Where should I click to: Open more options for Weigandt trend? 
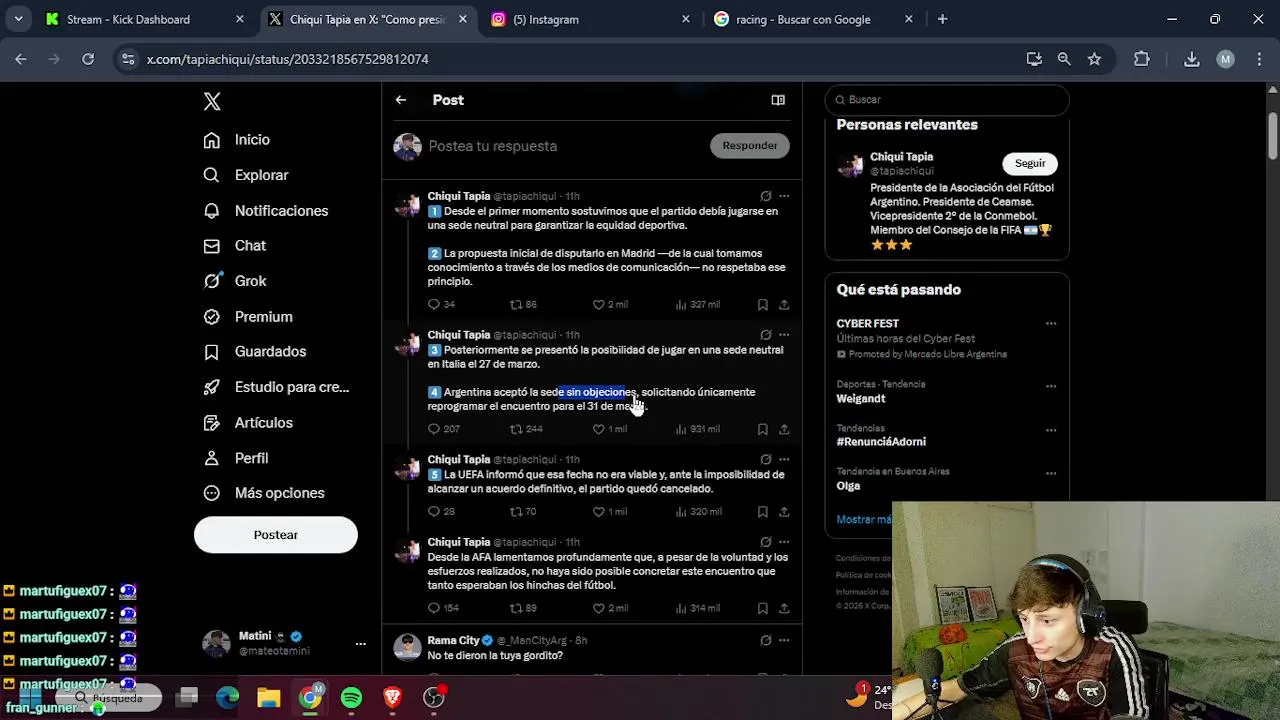[x=1051, y=386]
